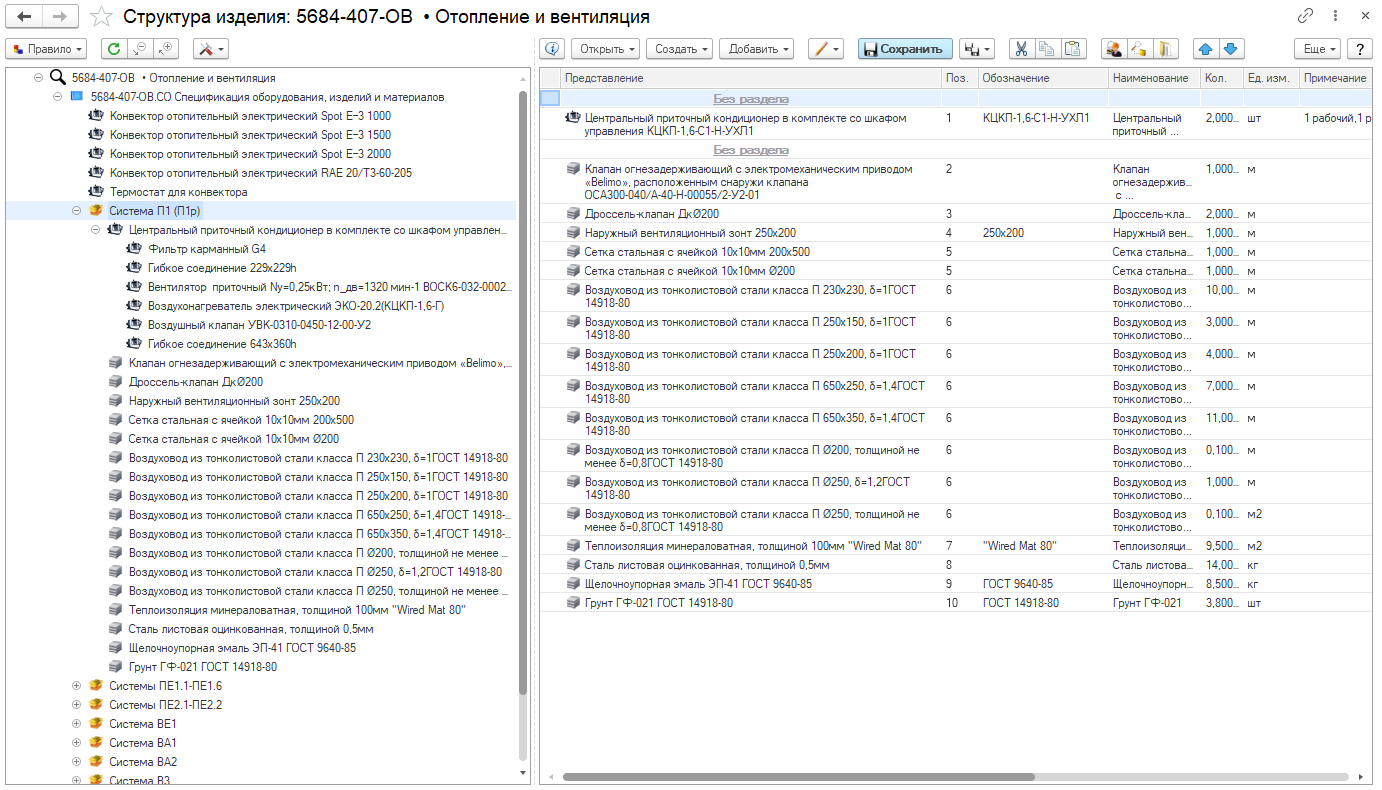
Task: Click the refresh structure icon
Action: pyautogui.click(x=113, y=49)
